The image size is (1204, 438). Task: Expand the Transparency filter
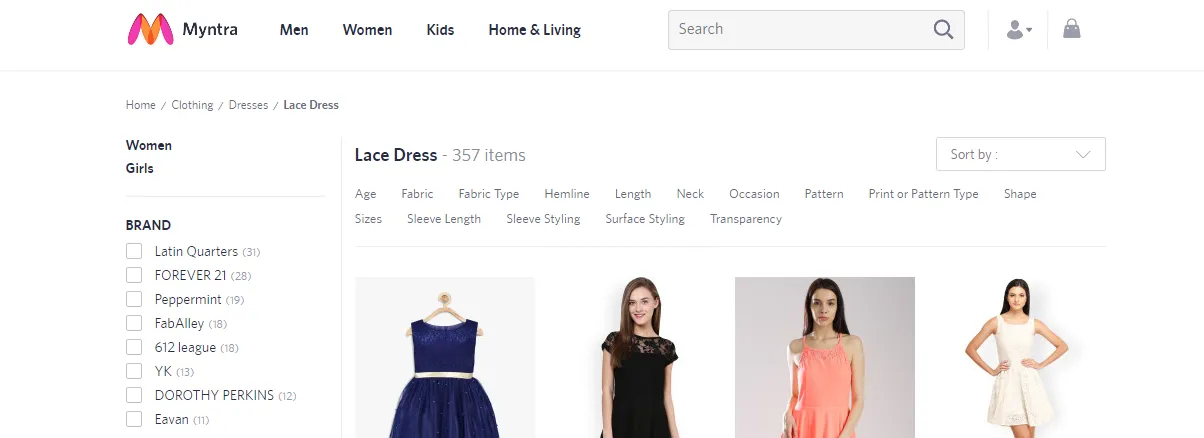[x=746, y=219]
